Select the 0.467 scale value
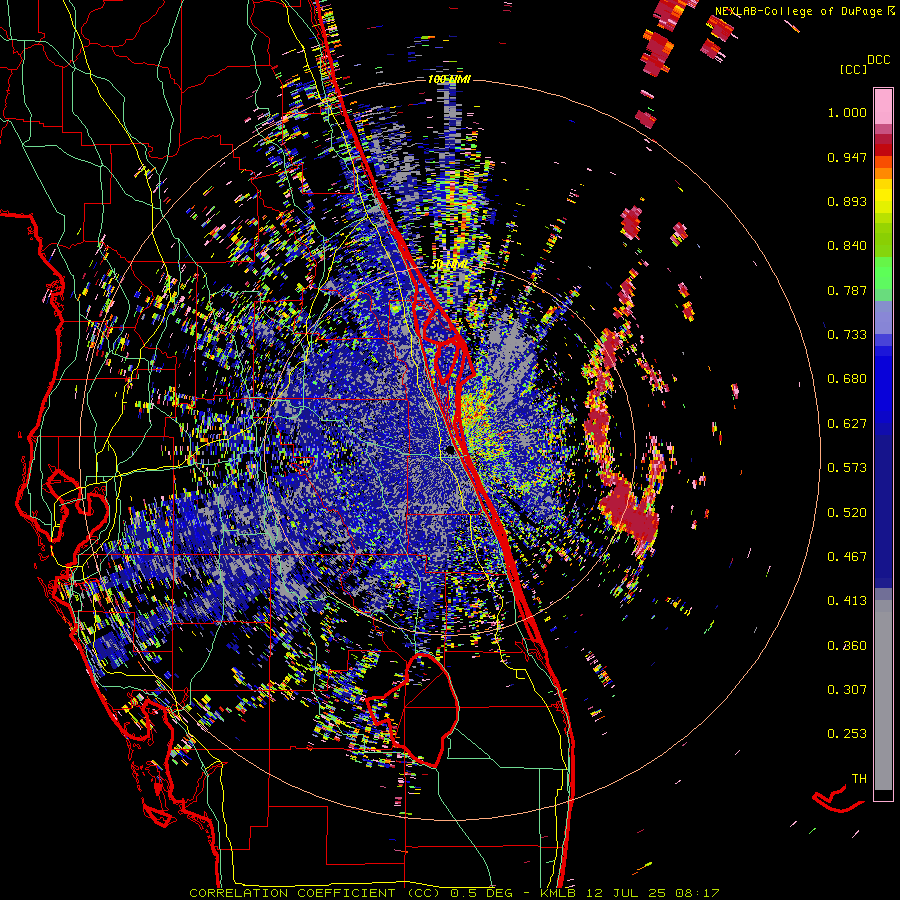The width and height of the screenshot is (900, 900). click(x=847, y=557)
